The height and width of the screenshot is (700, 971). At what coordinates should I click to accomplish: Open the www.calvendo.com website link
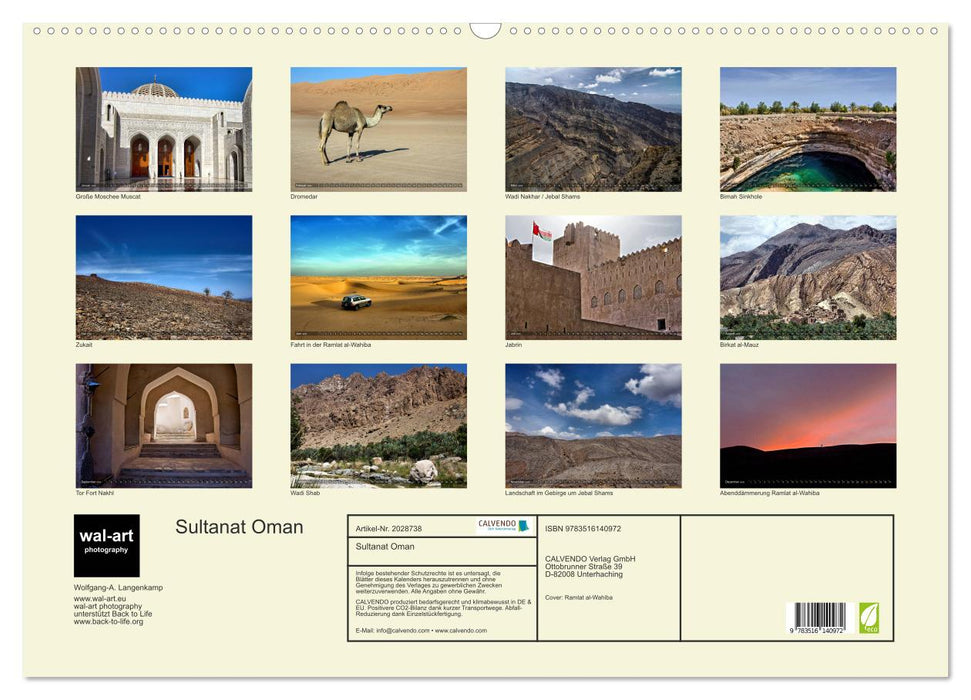462,630
